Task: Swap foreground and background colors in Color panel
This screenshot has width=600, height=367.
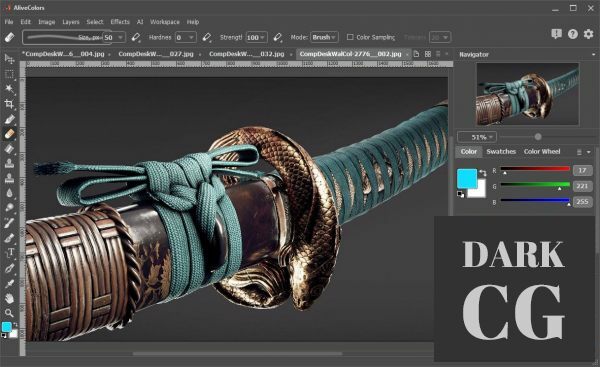Action: tap(483, 173)
